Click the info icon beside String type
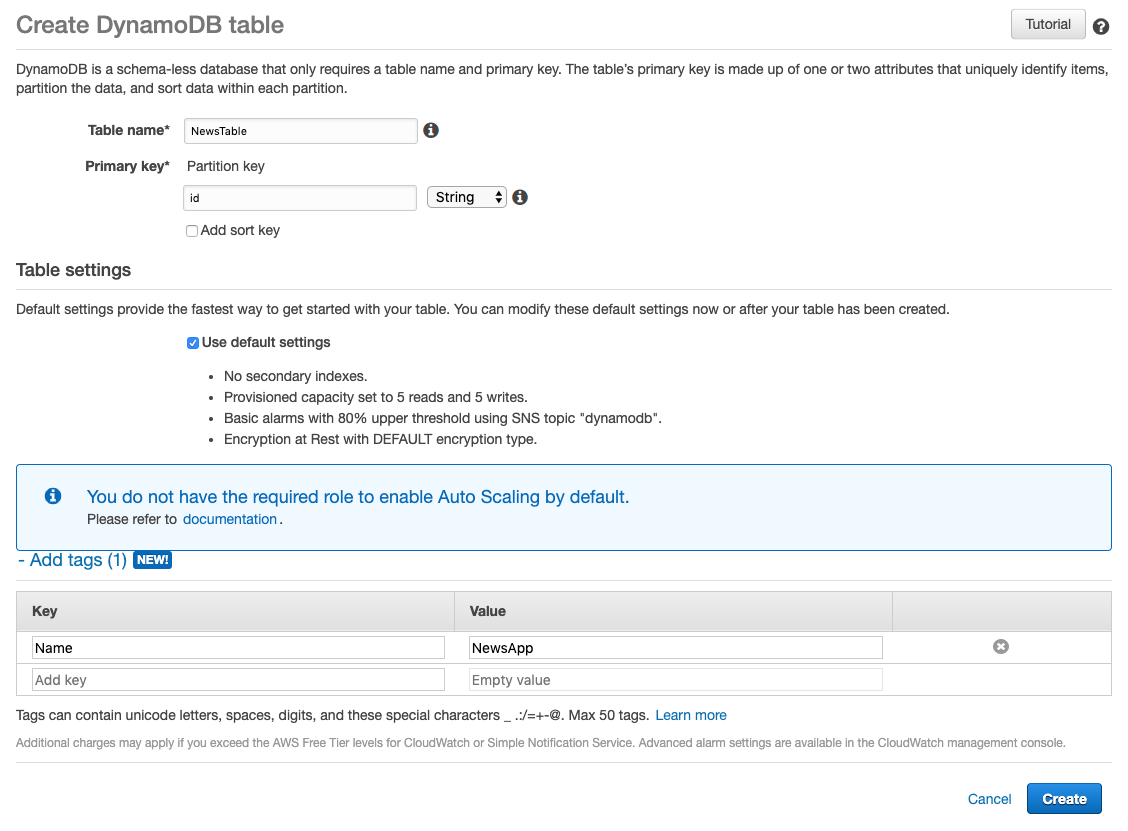 pos(520,197)
